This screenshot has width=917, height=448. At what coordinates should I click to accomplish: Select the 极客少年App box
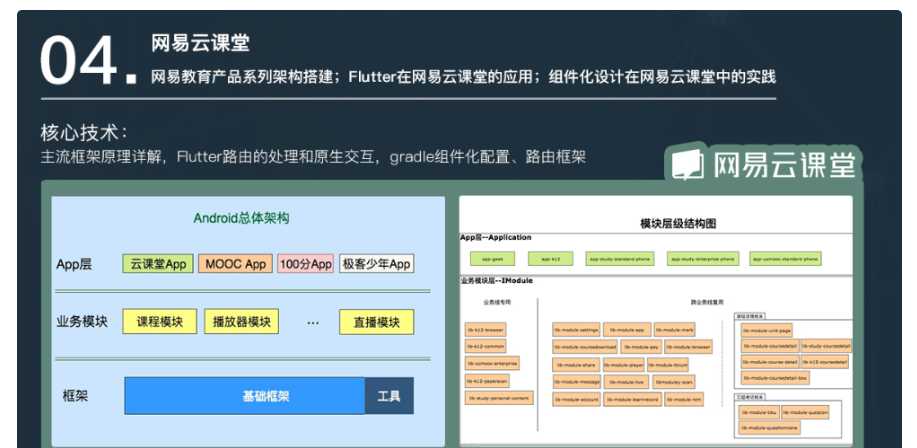click(376, 264)
